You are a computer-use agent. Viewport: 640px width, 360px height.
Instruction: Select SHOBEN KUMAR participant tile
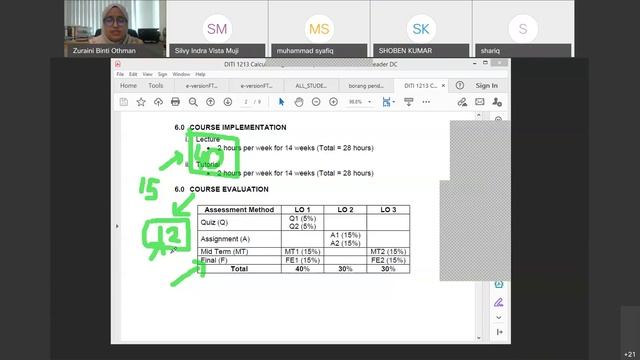(421, 29)
